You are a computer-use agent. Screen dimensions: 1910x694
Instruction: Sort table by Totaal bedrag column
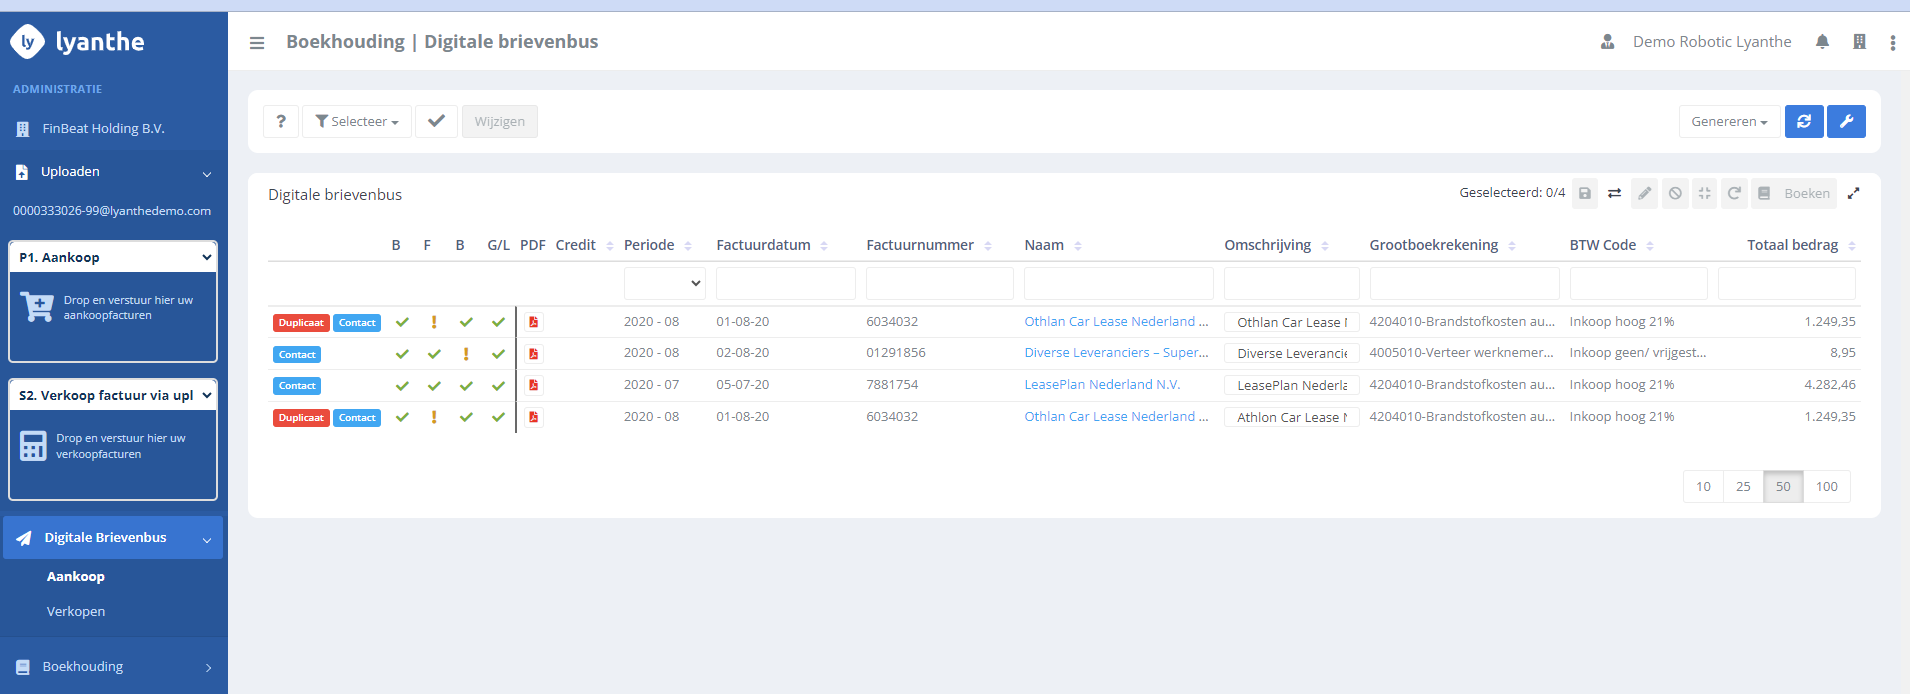coord(1792,245)
